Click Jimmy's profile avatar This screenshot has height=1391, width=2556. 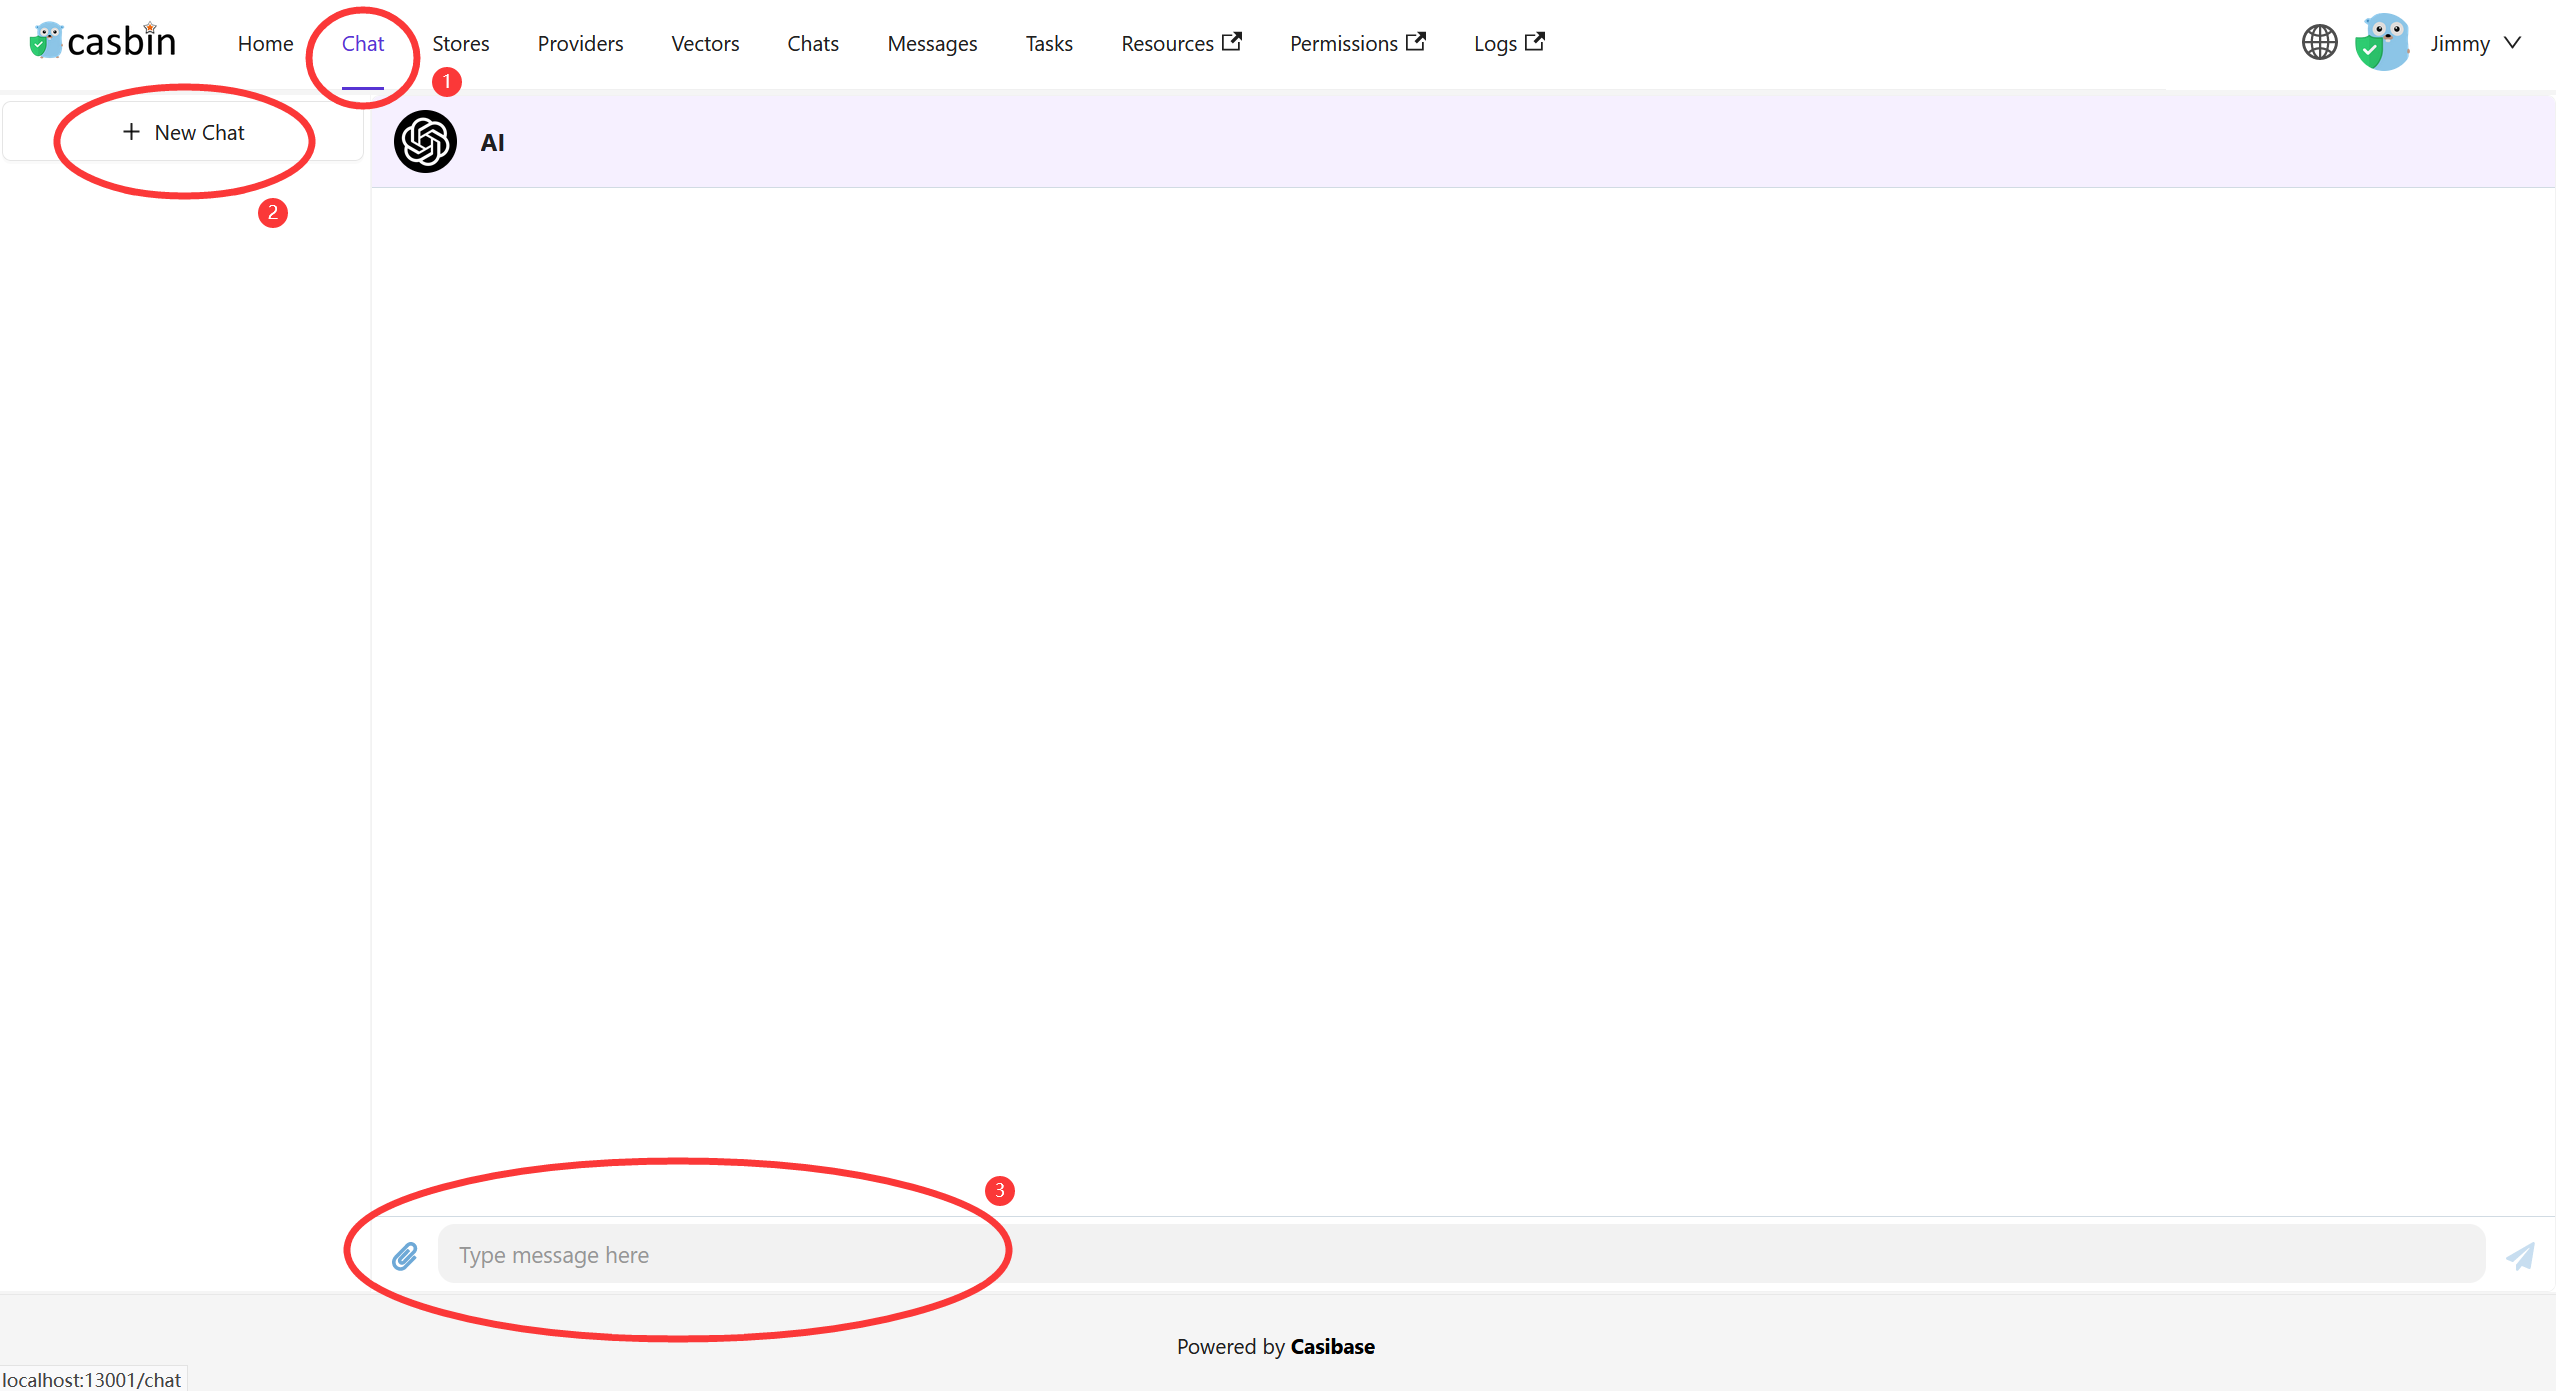(2384, 41)
